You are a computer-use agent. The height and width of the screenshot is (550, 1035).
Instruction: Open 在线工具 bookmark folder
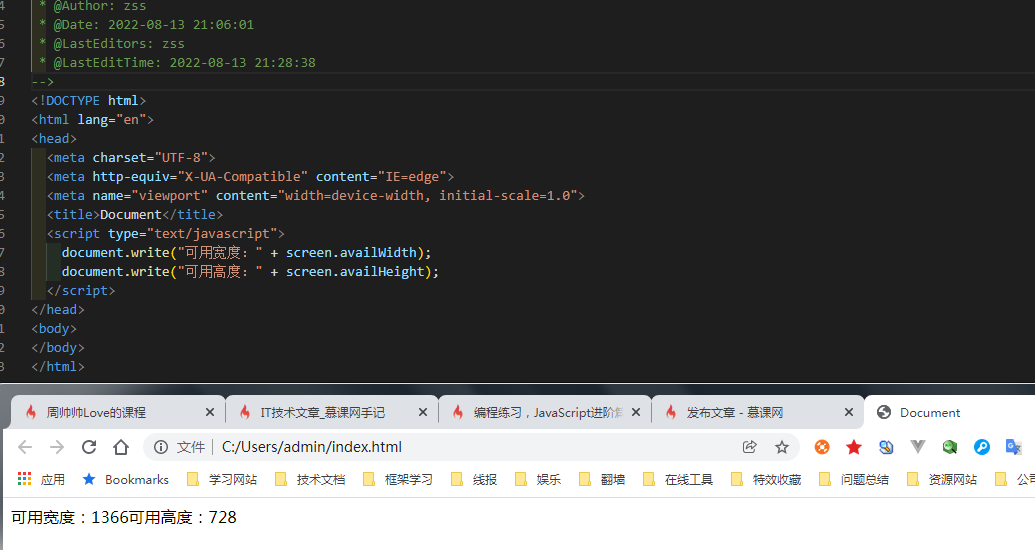click(x=678, y=479)
